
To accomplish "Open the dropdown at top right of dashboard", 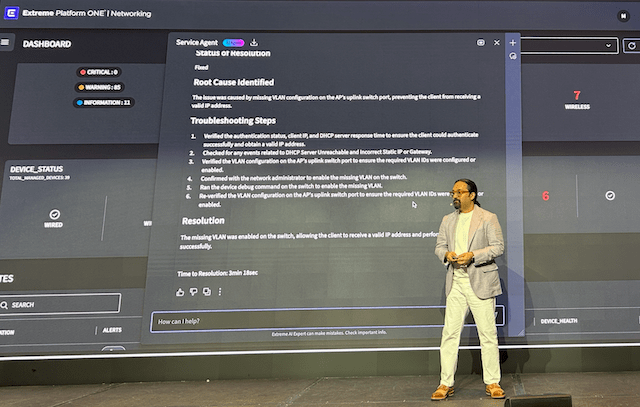I will click(569, 45).
